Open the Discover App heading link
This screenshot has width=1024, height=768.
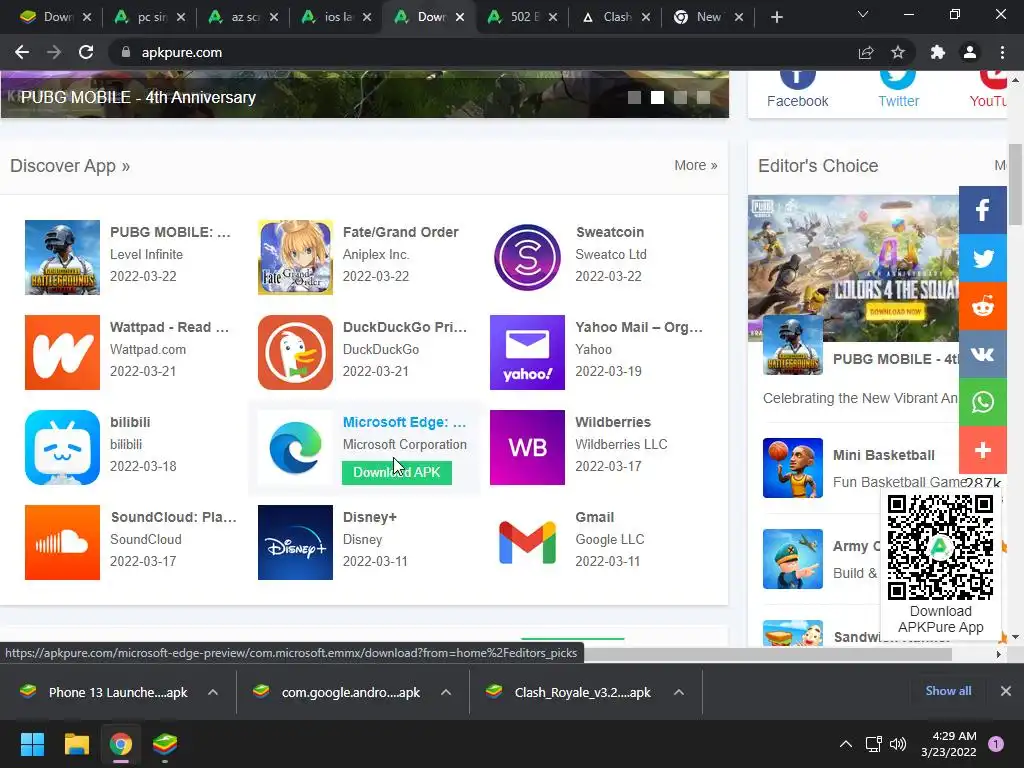(70, 166)
